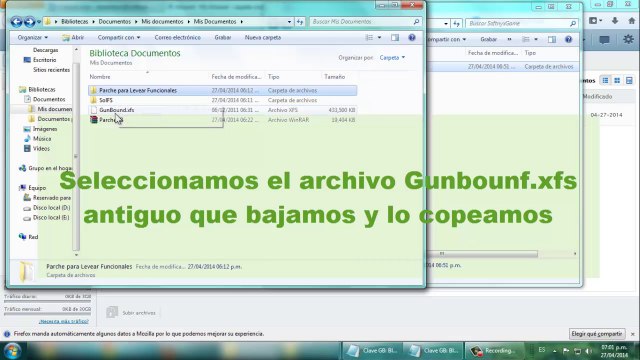Open Firefox downloads arrow icon
Image resolution: width=640 pixels, height=360 pixels.
(615, 20)
